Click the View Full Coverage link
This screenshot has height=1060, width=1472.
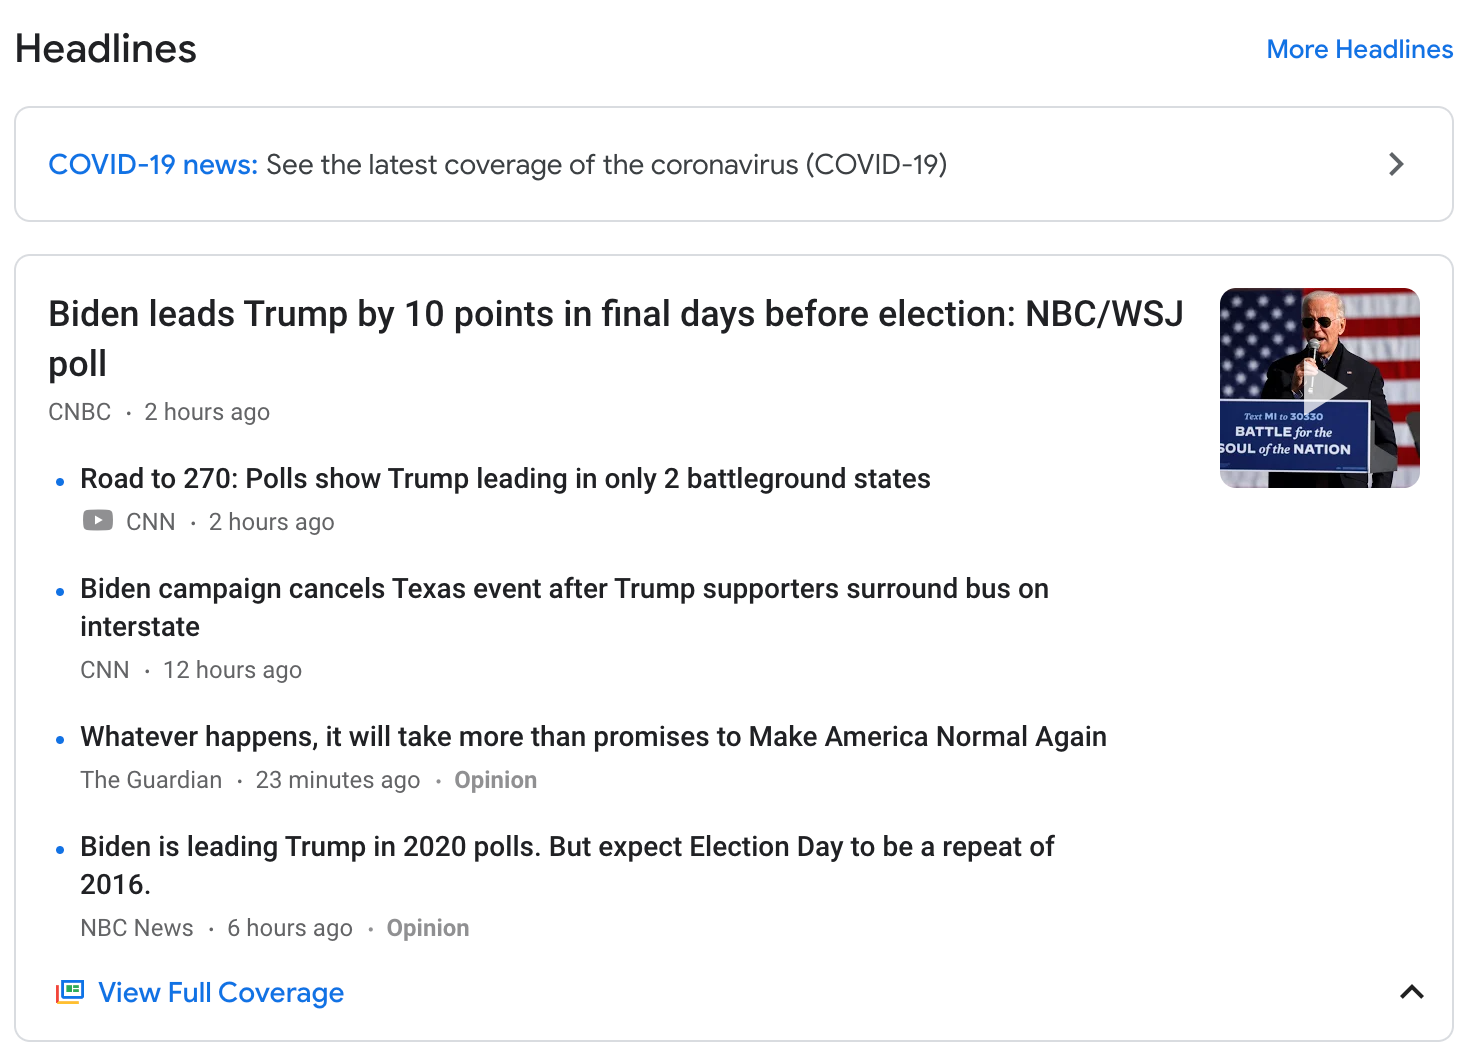[x=221, y=992]
